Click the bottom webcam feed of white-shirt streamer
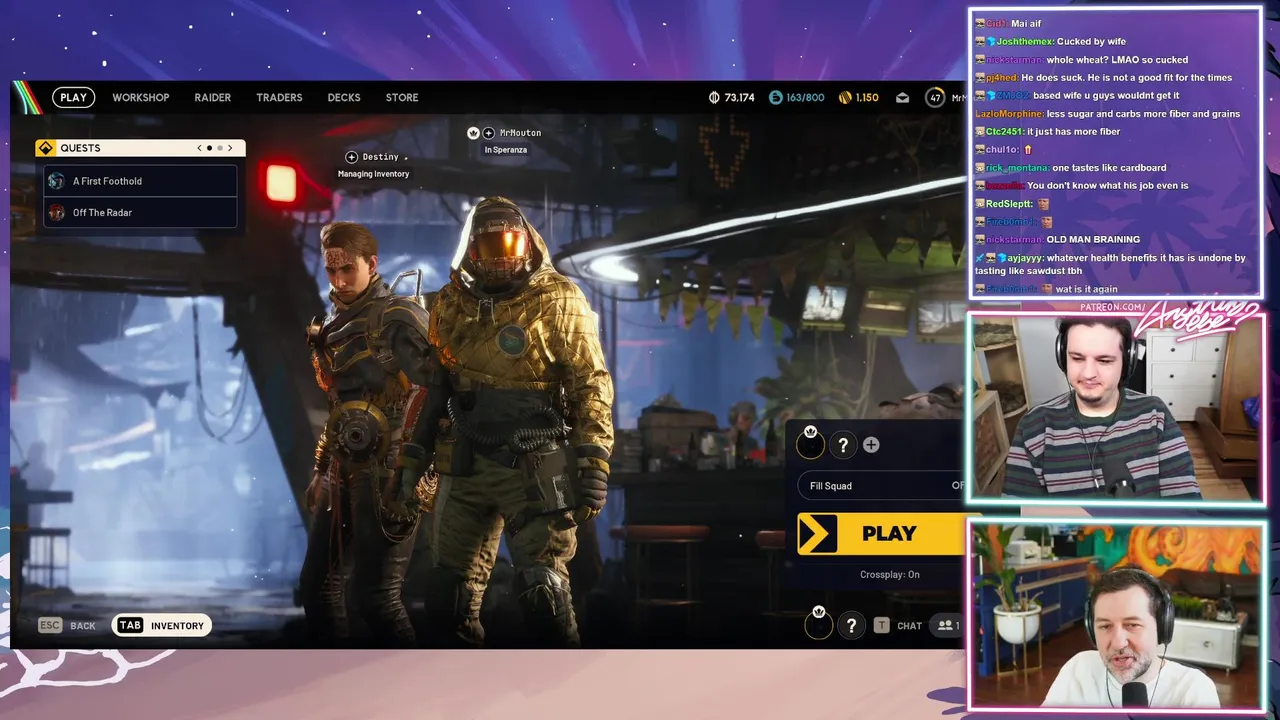1280x720 pixels. click(x=1116, y=615)
